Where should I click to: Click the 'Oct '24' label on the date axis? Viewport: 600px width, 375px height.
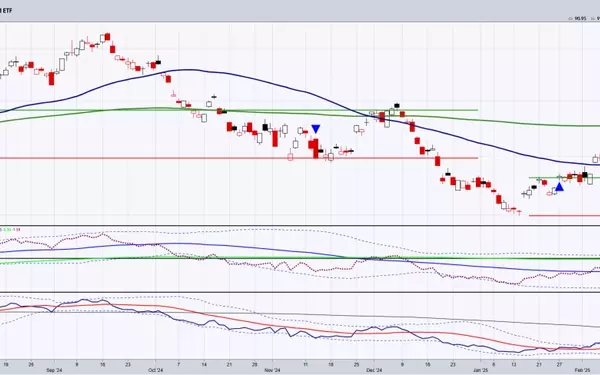point(155,370)
